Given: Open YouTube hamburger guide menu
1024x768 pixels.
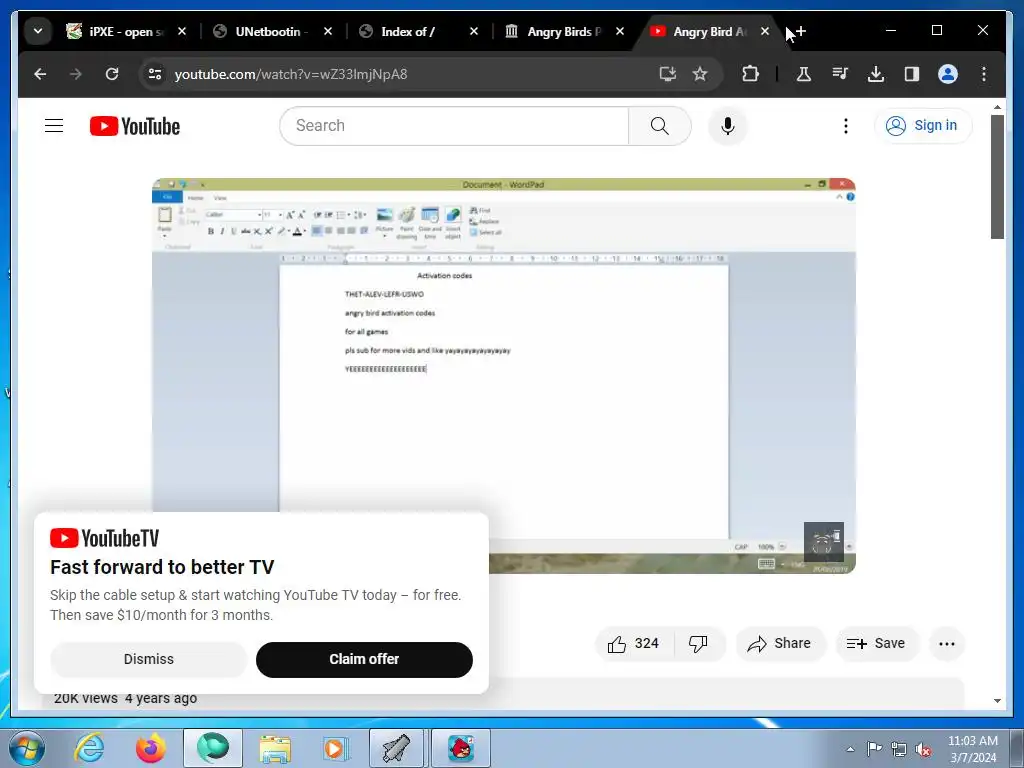Looking at the screenshot, I should tap(54, 125).
